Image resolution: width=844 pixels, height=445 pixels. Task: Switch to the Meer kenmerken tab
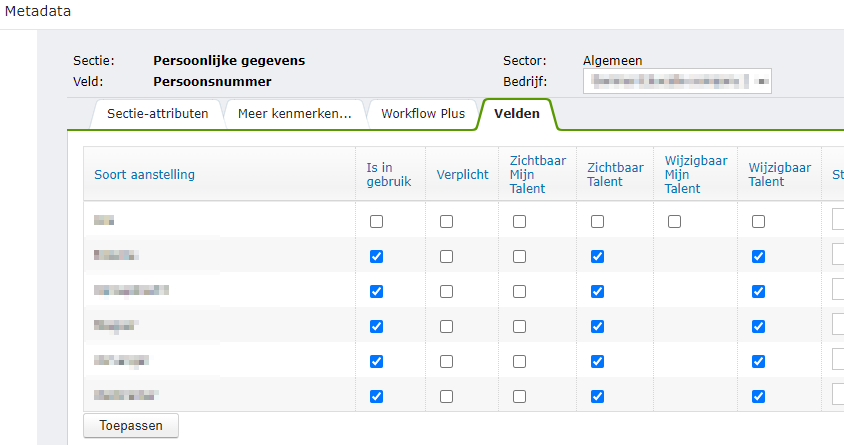(x=294, y=113)
